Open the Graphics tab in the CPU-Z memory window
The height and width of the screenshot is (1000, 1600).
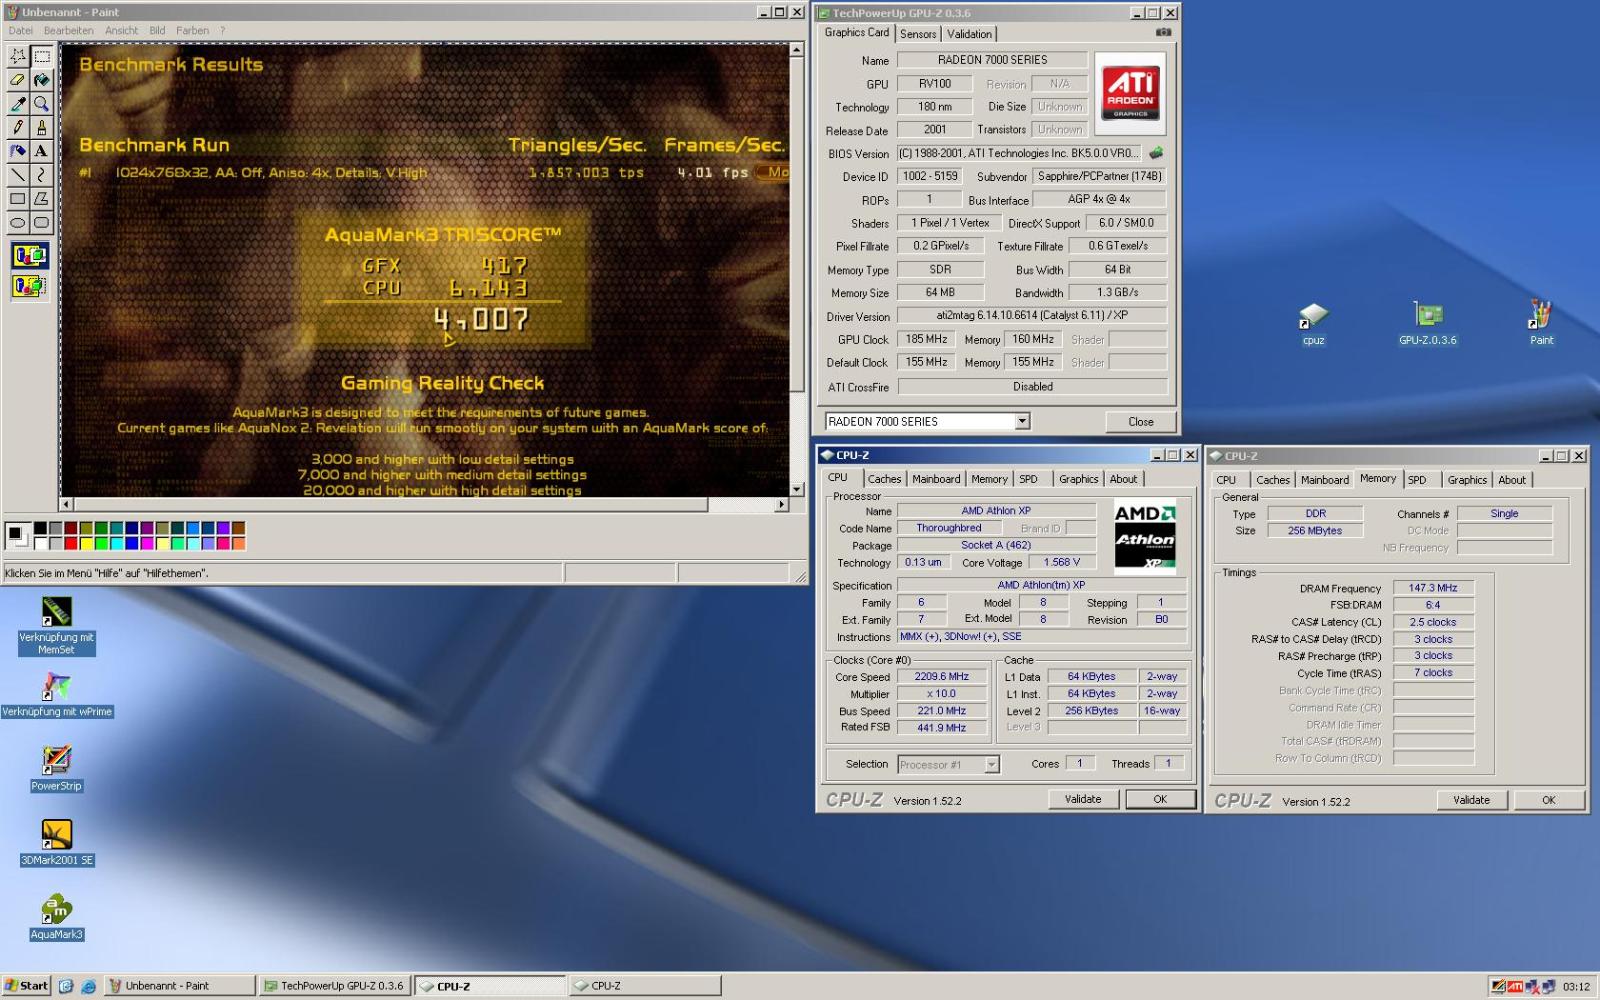(x=1467, y=480)
